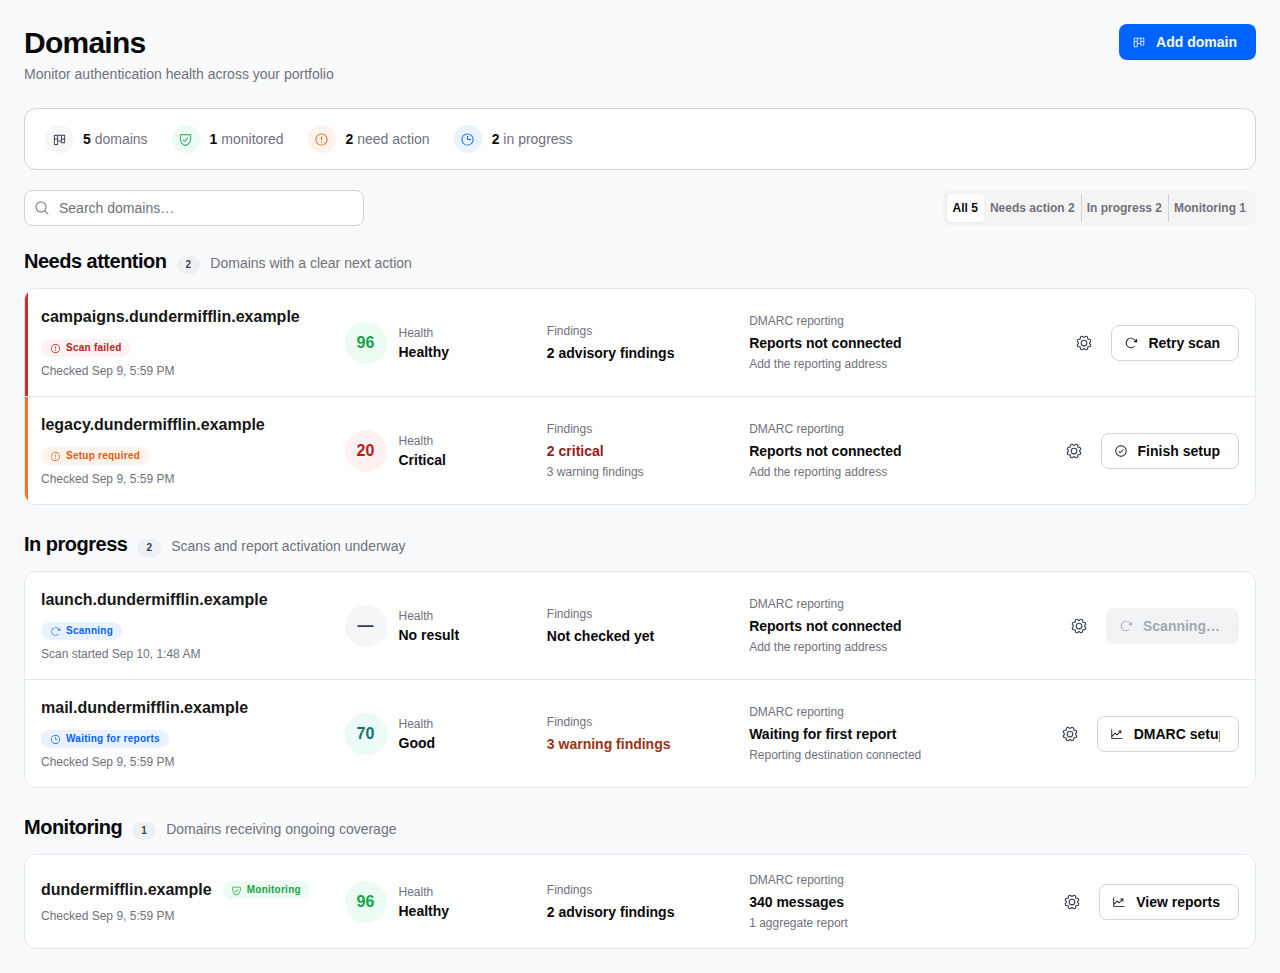Focus the Search domains input field

(194, 208)
